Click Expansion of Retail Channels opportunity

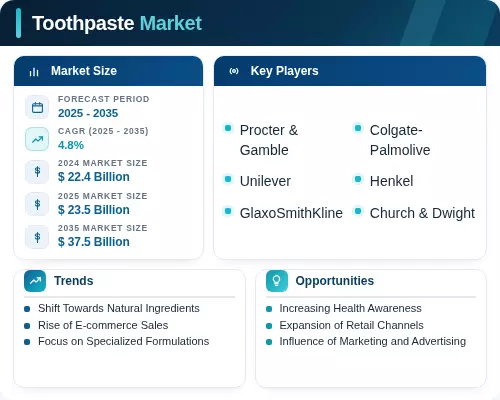coord(351,325)
